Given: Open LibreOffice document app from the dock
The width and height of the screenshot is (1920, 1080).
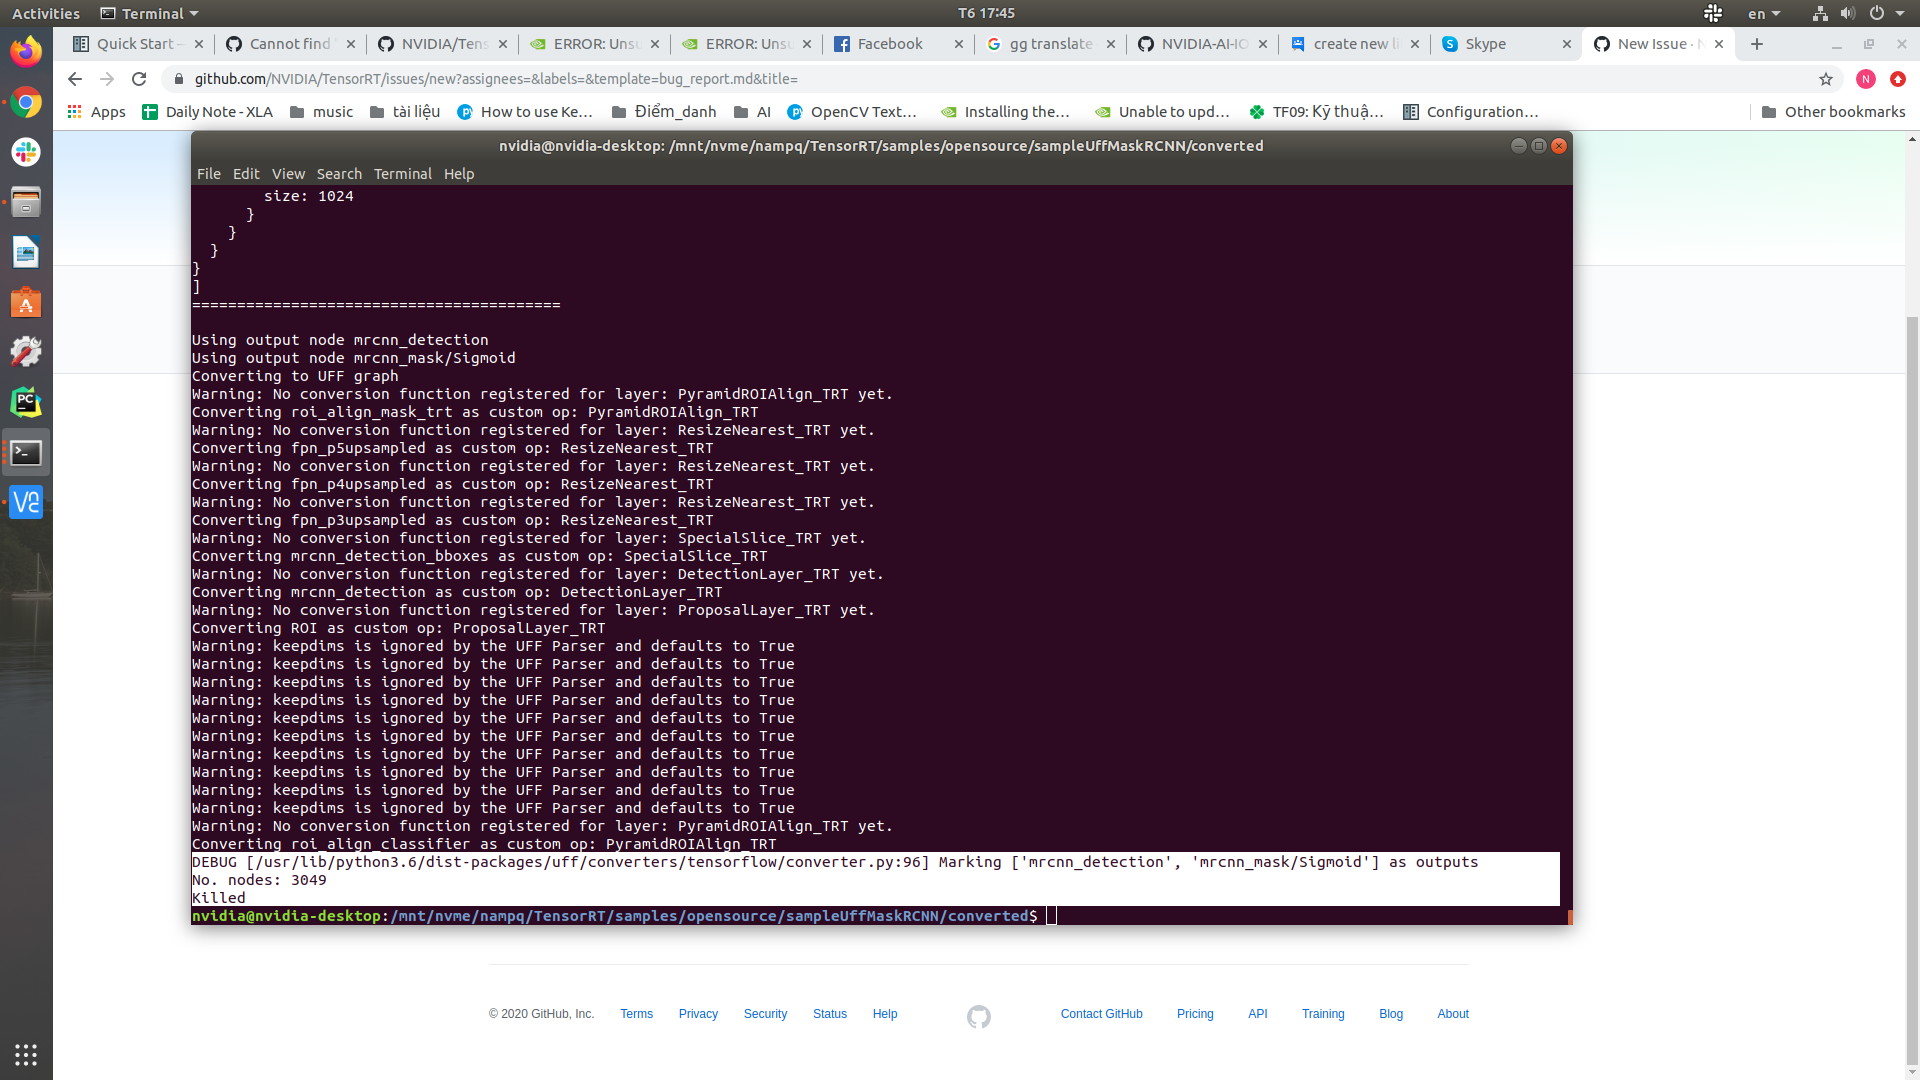Looking at the screenshot, I should [25, 252].
